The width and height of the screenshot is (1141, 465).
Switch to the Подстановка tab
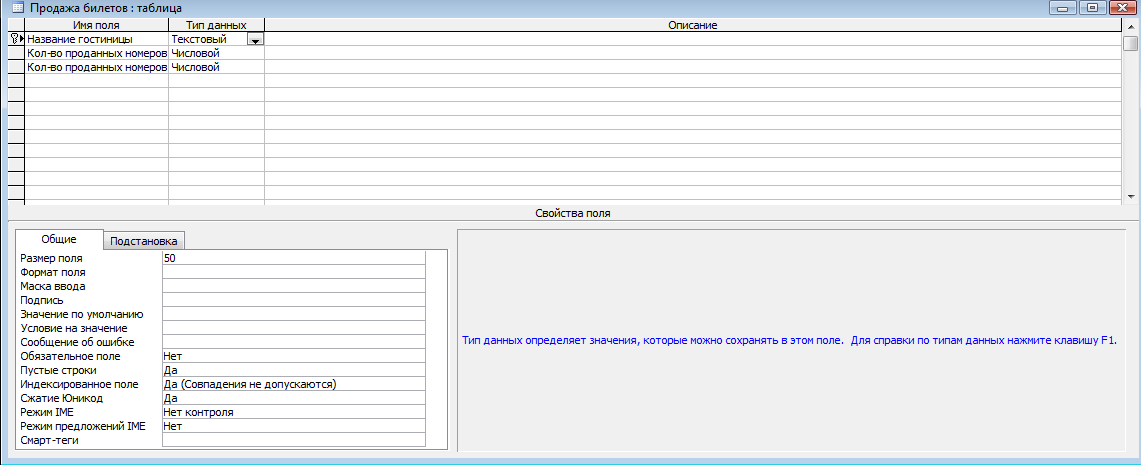(x=143, y=241)
